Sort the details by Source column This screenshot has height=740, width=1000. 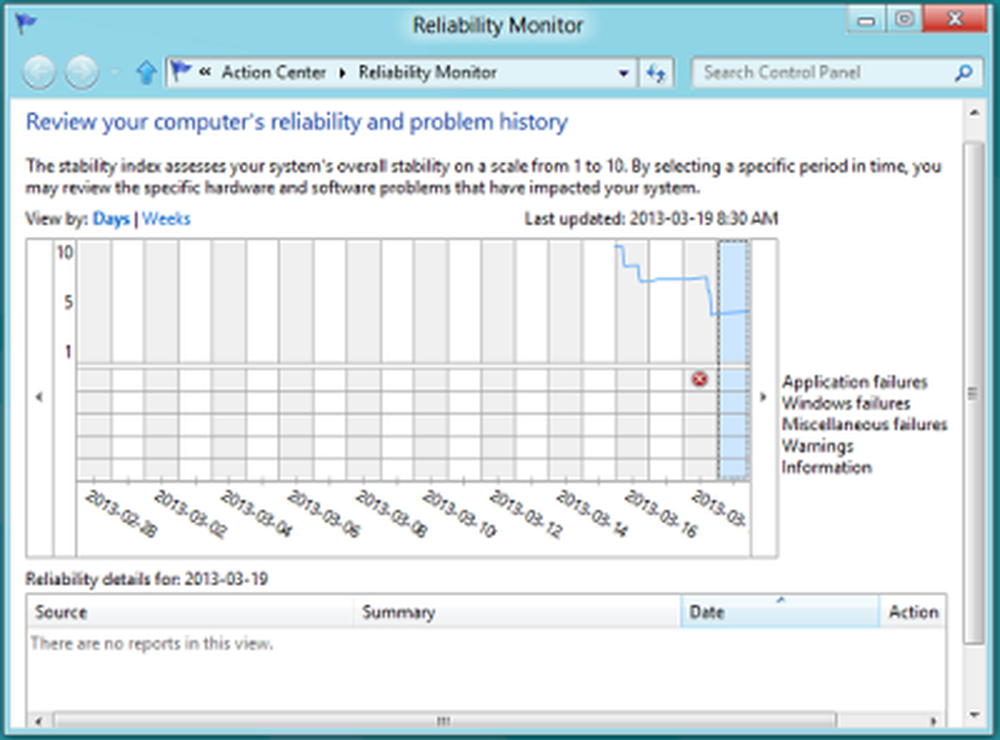point(190,612)
